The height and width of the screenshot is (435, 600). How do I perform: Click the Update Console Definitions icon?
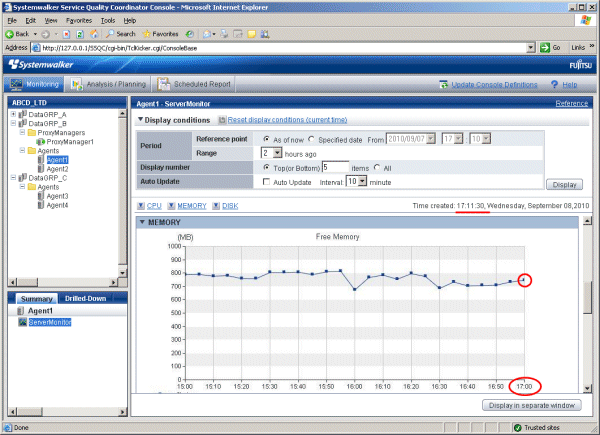click(443, 85)
